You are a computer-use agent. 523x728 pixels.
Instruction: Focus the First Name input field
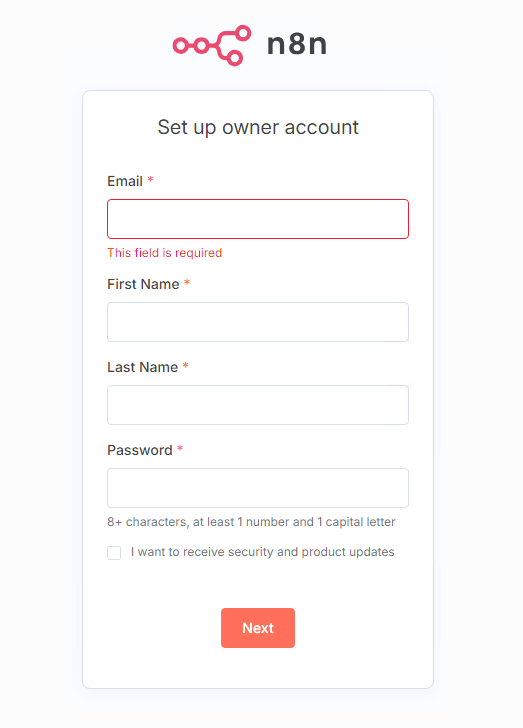pos(258,322)
